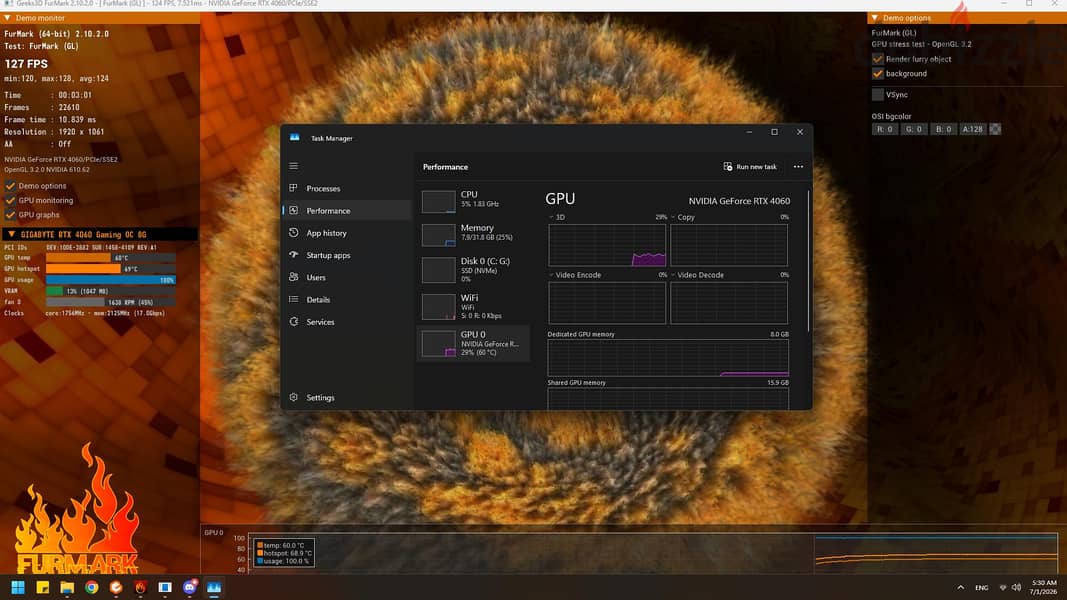Screen dimensions: 1067x600
Task: Open the Startup apps page
Action: coord(328,255)
